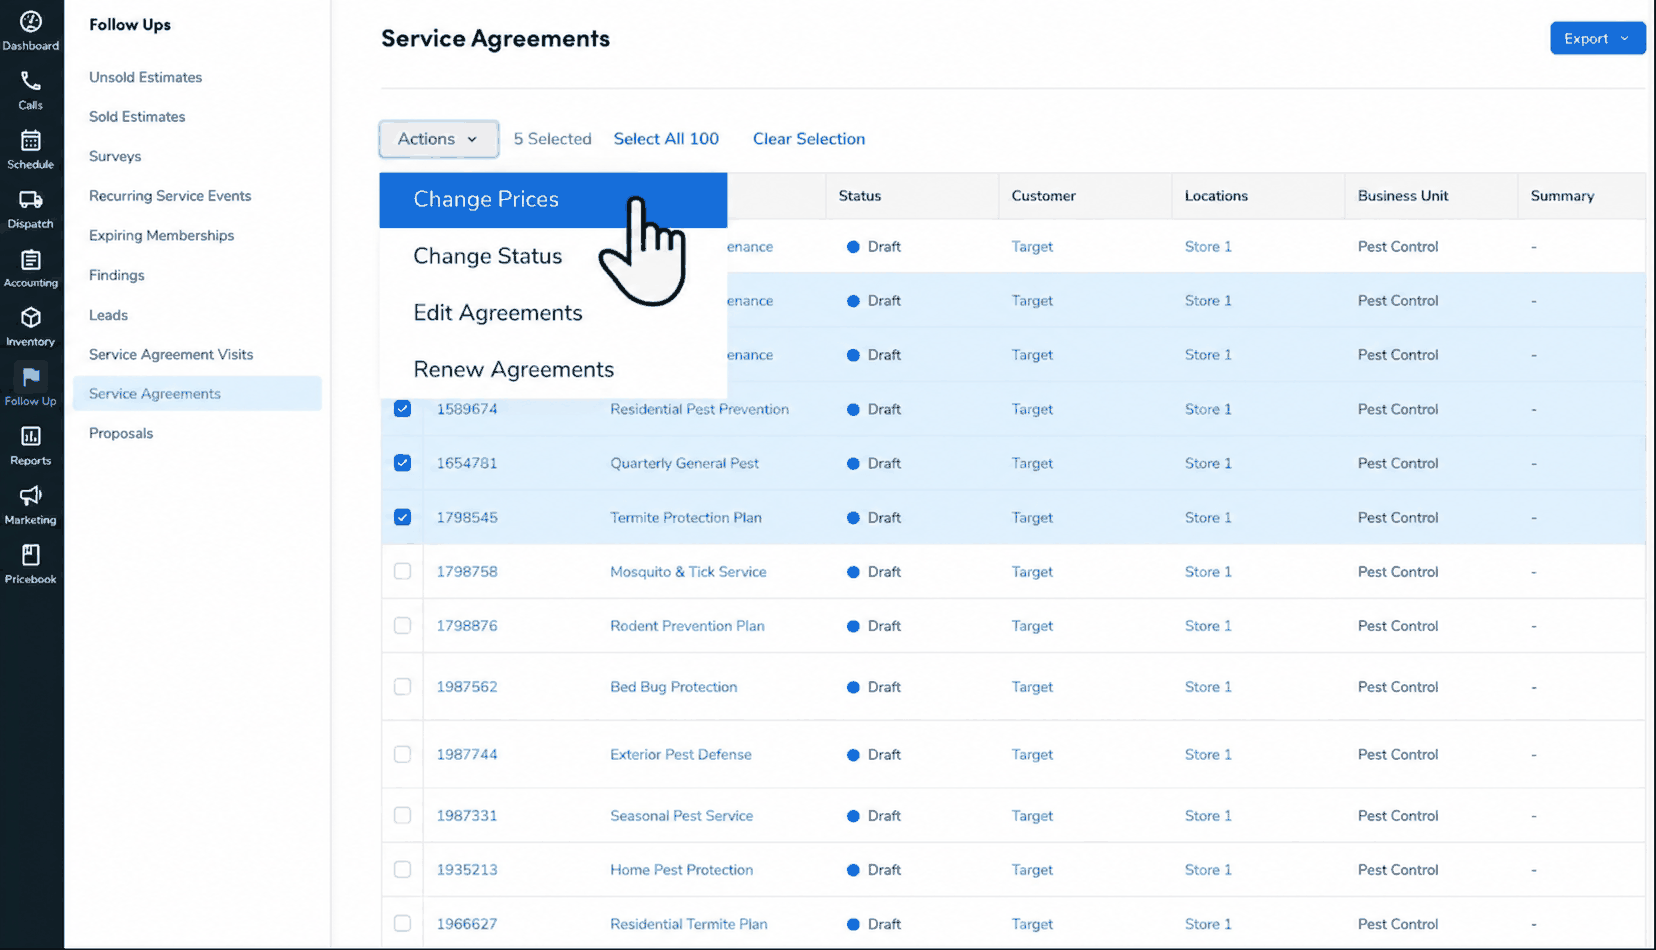Open the Schedule calendar icon
This screenshot has width=1656, height=950.
tap(31, 140)
